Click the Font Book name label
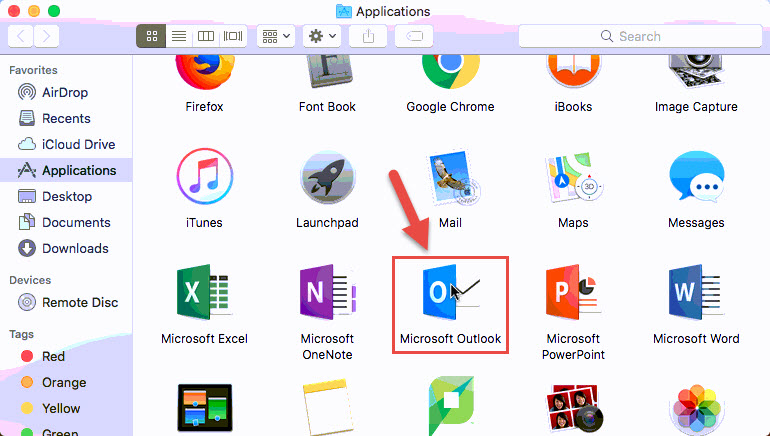 tap(327, 107)
